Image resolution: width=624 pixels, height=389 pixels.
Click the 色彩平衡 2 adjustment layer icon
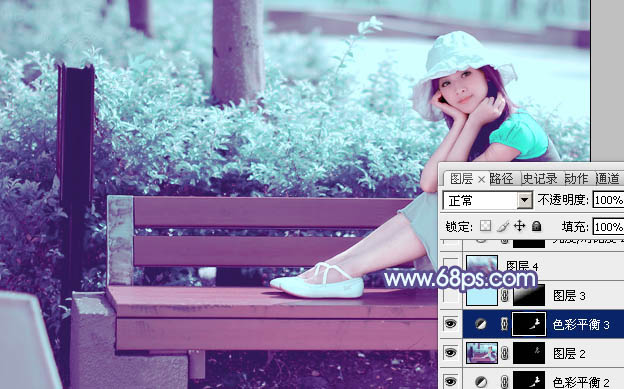click(481, 382)
